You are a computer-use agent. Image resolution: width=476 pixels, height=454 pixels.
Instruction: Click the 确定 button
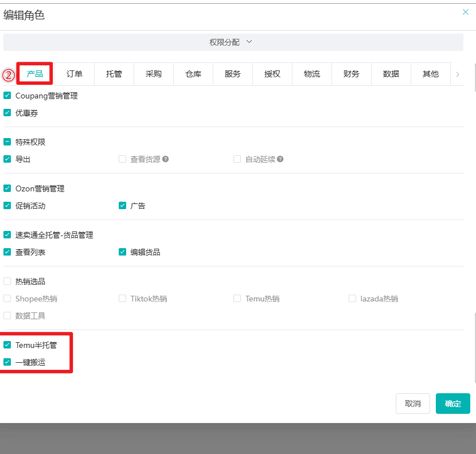point(453,404)
